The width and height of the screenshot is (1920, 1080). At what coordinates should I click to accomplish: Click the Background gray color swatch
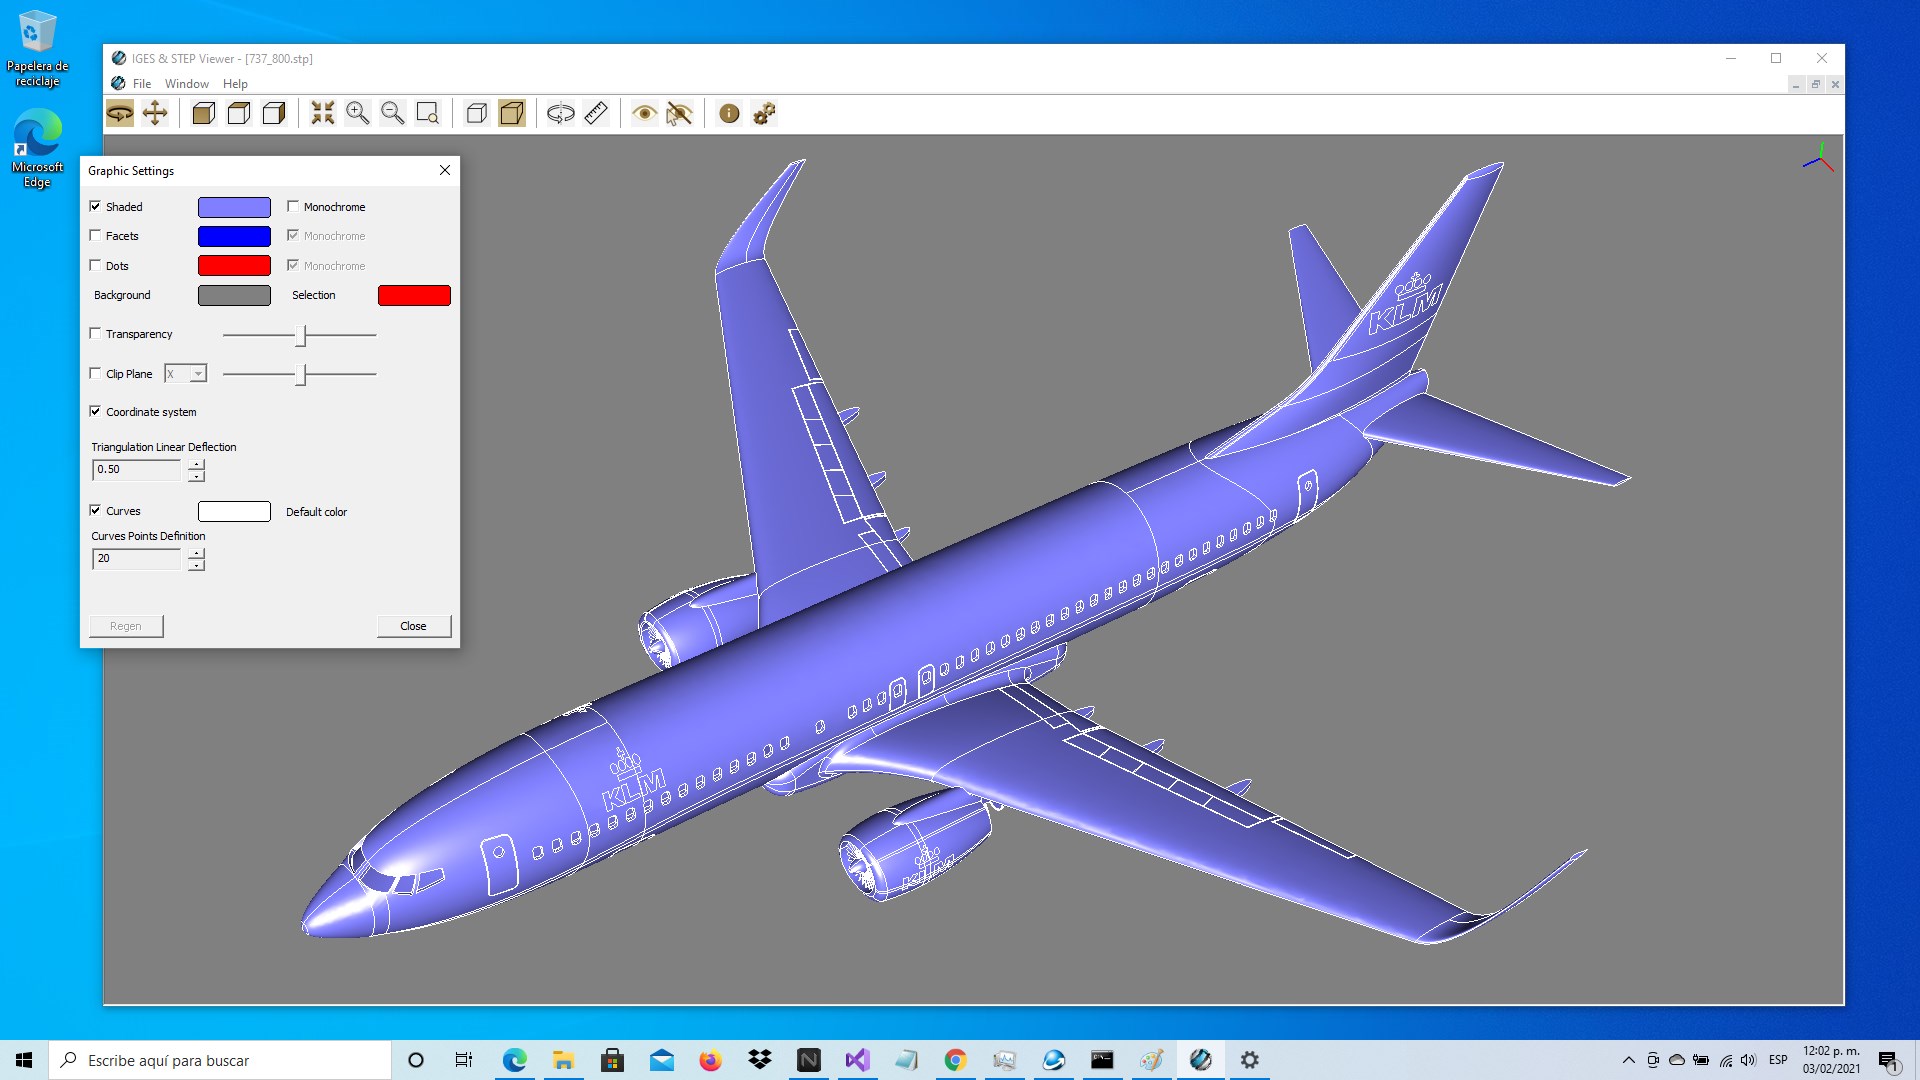click(234, 295)
